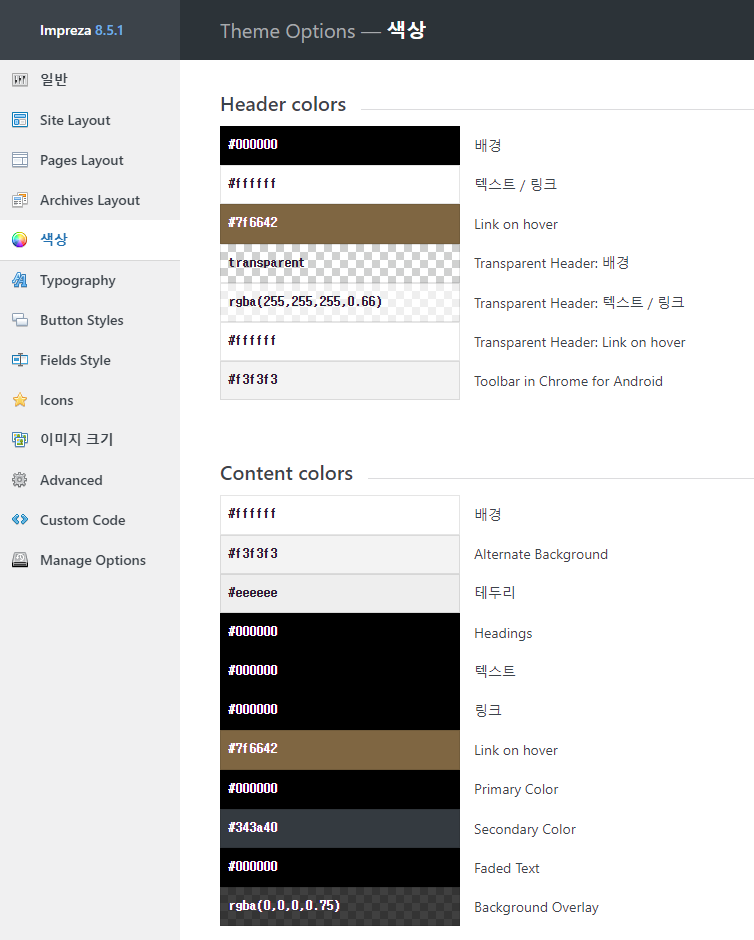
Task: Click the Content colors section heading
Action: coord(286,474)
